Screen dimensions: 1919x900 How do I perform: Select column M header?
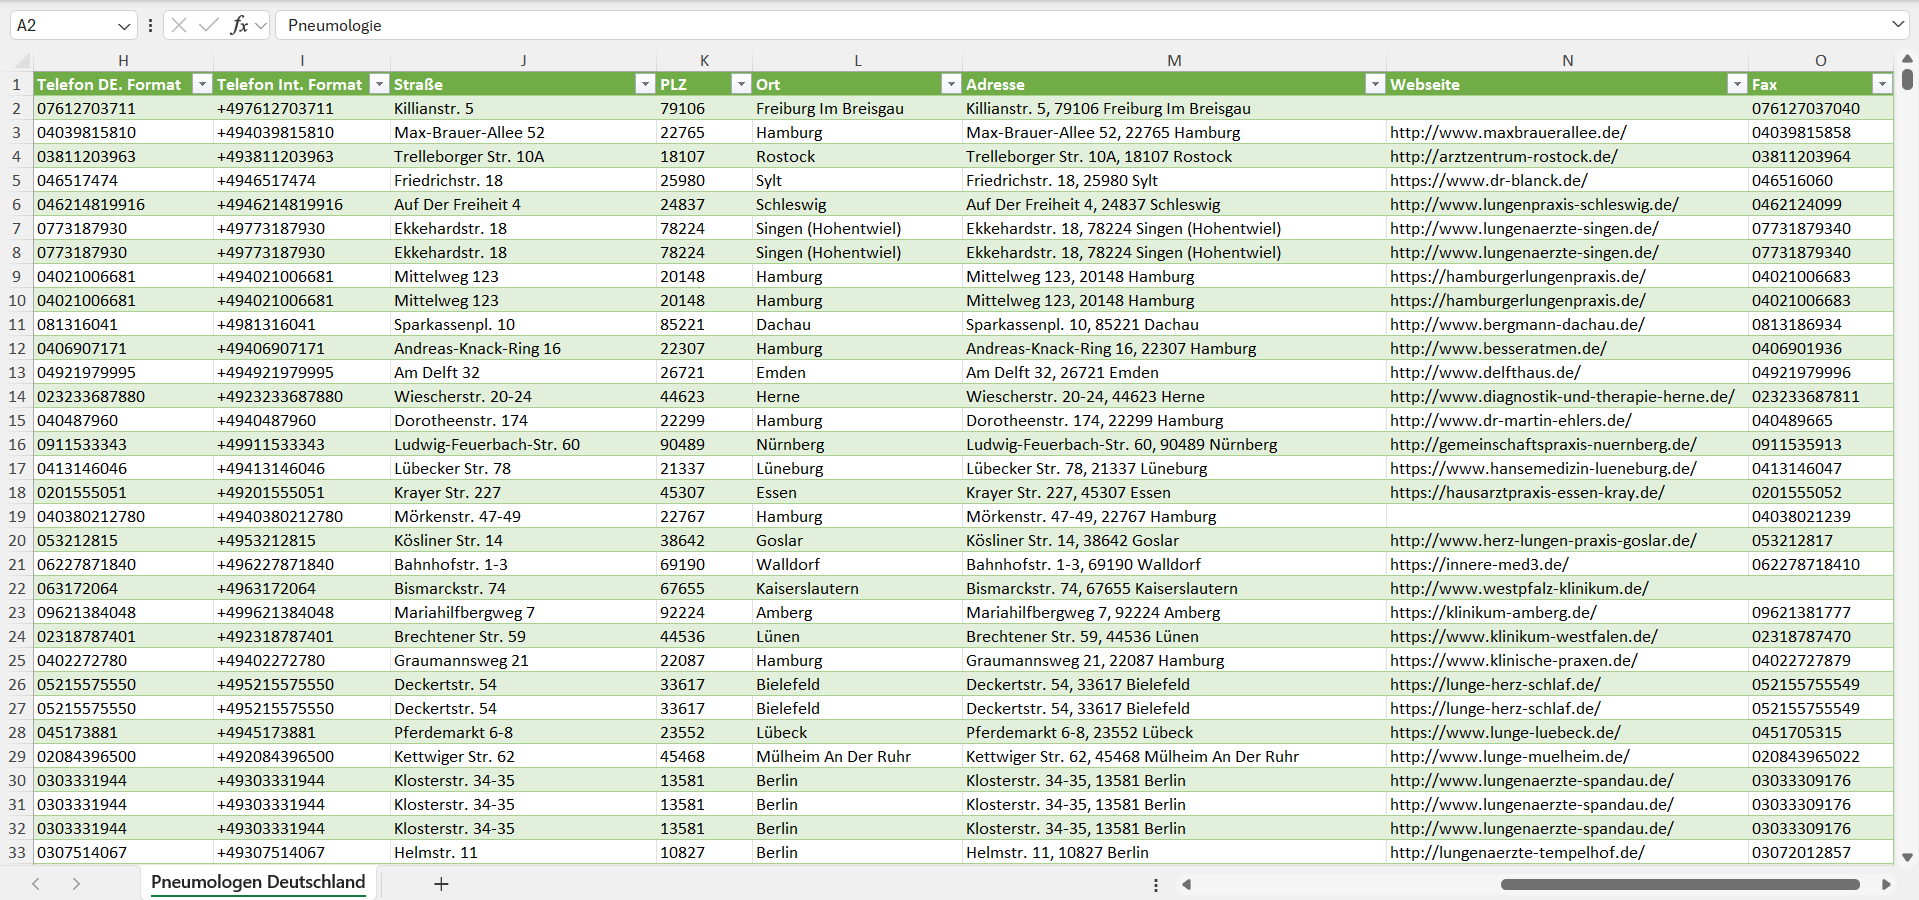click(1174, 60)
